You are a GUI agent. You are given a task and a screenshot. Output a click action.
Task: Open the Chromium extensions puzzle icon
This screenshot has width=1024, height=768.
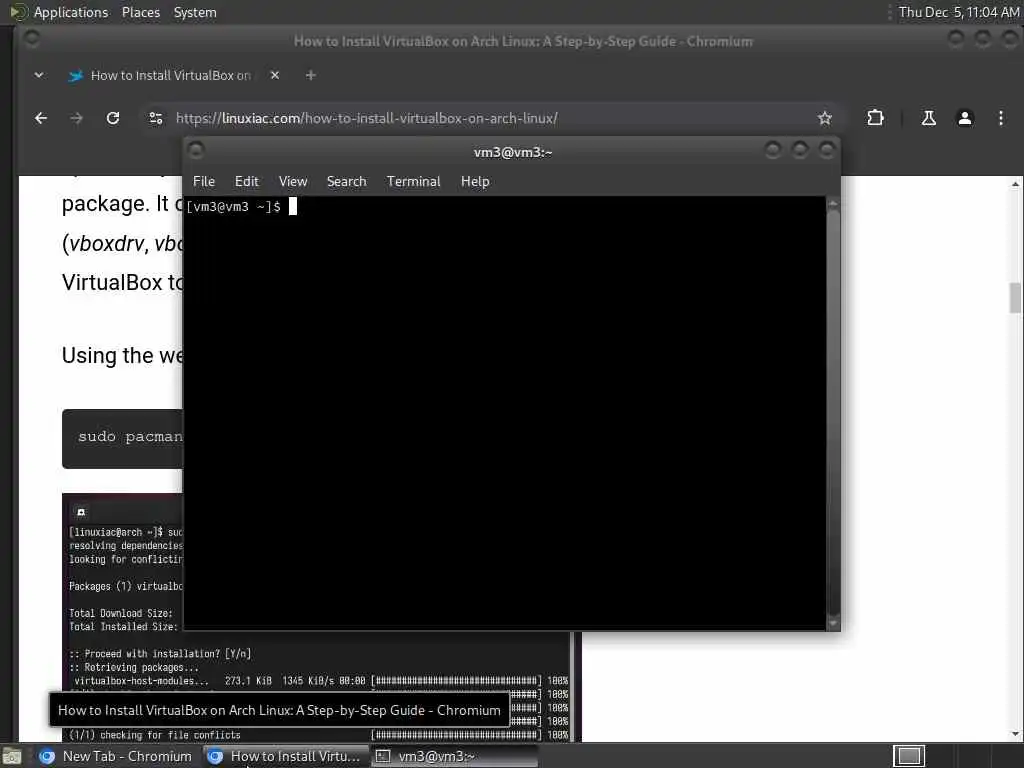pos(875,118)
